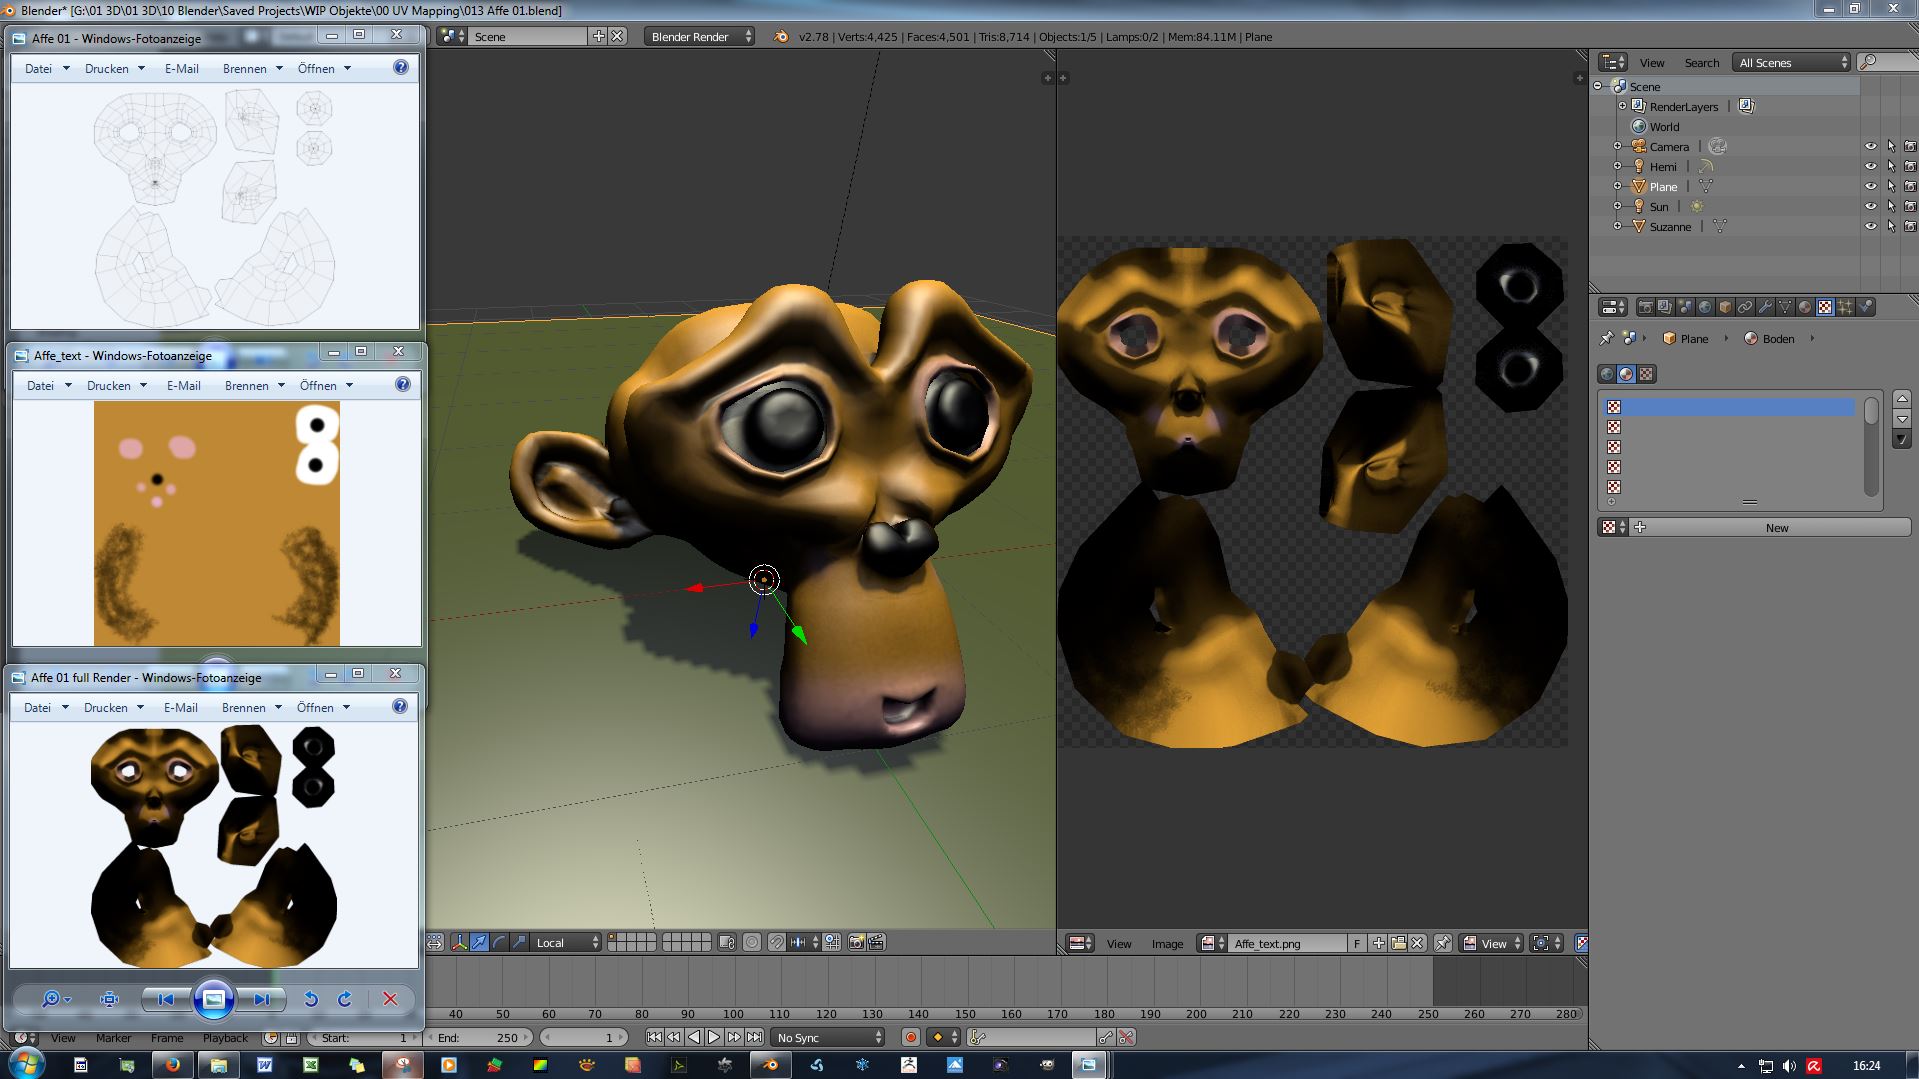The image size is (1919, 1079).
Task: Open the object constraints chain tab
Action: tap(1745, 307)
